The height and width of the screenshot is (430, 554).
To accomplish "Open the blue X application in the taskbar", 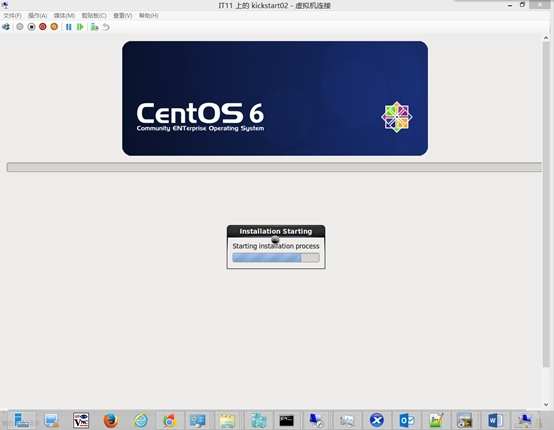I will (377, 420).
